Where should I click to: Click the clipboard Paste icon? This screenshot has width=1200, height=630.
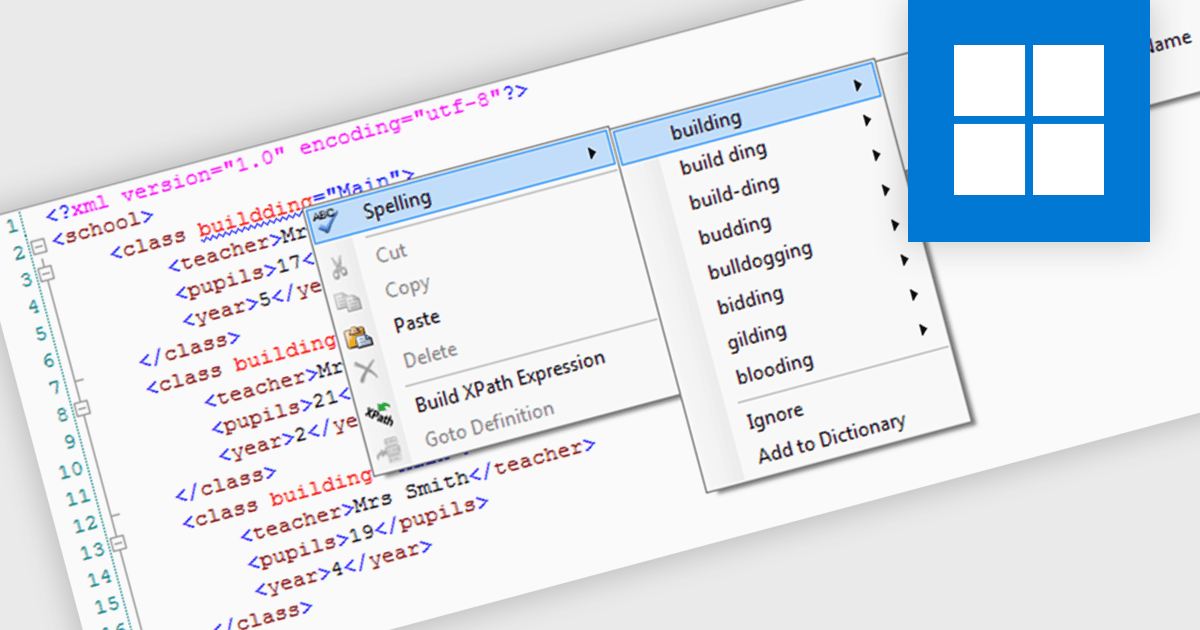[358, 338]
